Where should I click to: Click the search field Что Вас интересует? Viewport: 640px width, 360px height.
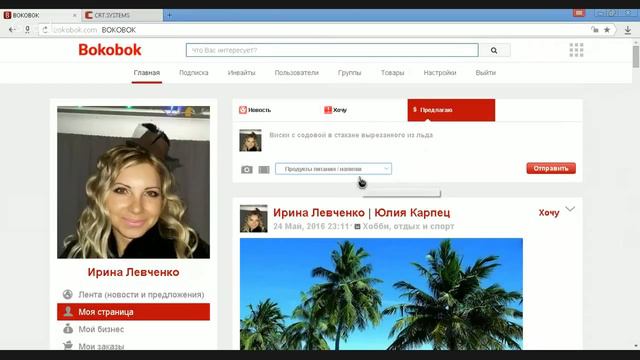coord(332,50)
